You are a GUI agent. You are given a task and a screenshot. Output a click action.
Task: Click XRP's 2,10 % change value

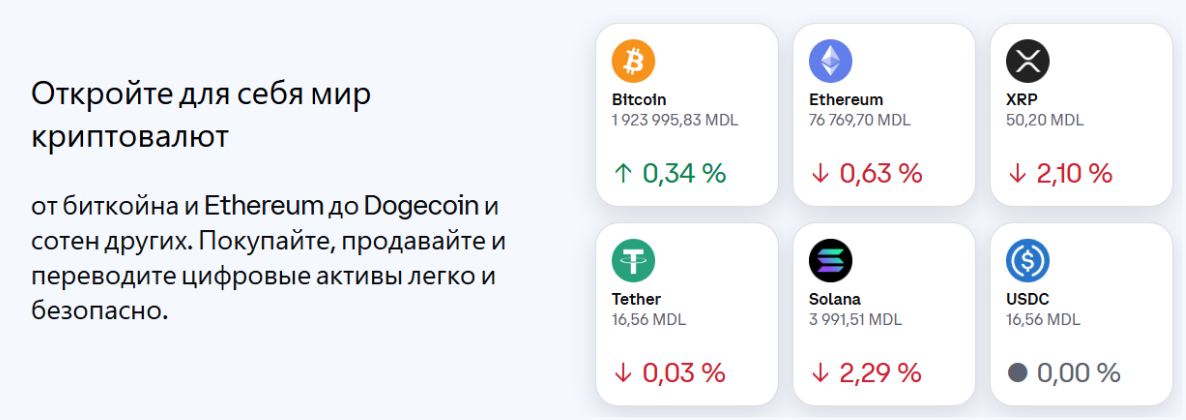coord(1074,174)
